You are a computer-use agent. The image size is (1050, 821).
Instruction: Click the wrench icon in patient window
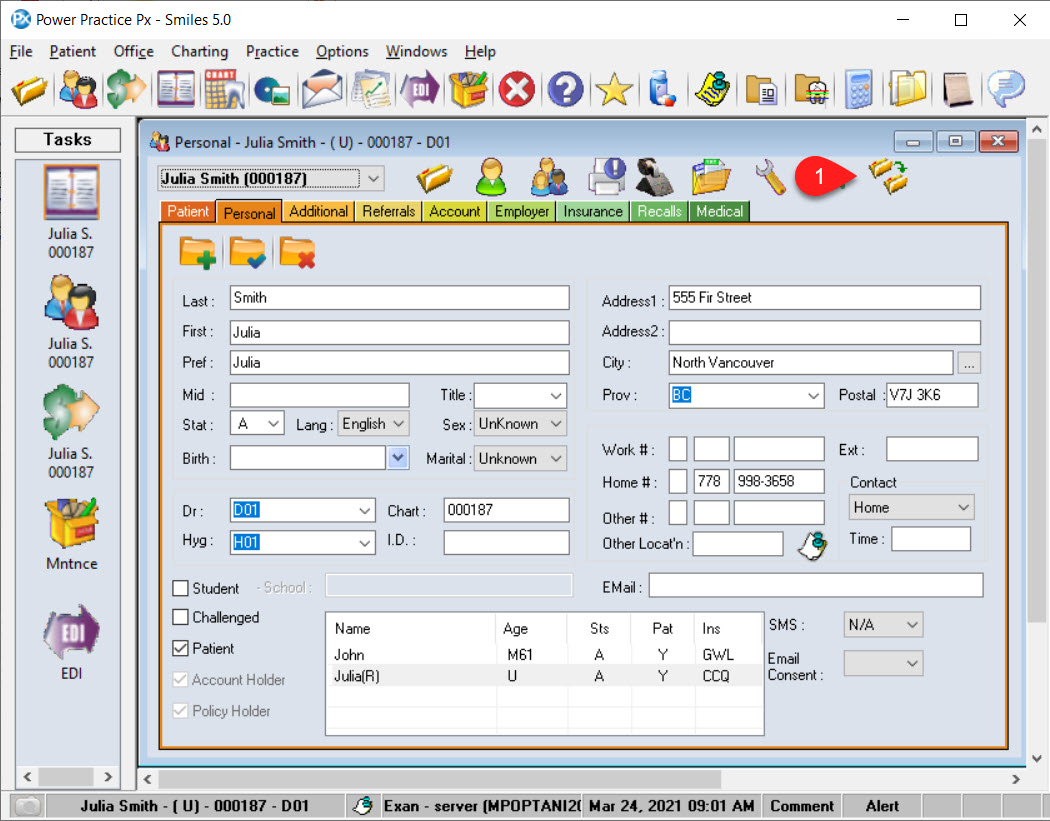(770, 177)
